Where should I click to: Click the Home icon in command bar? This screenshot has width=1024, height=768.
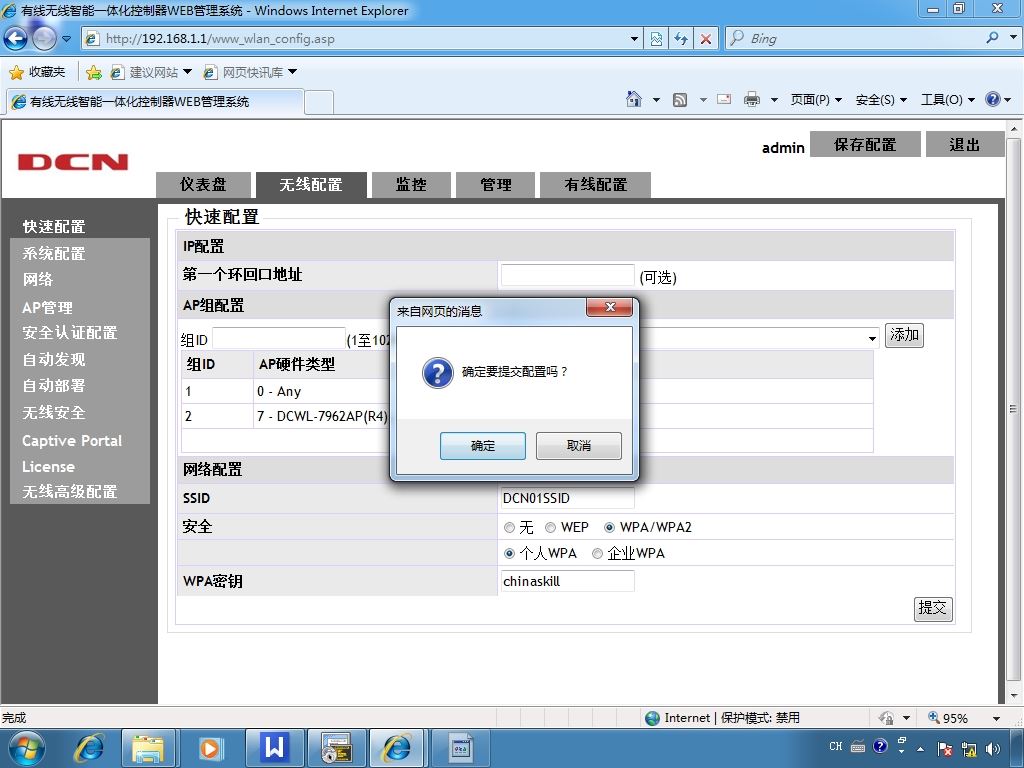tap(634, 99)
